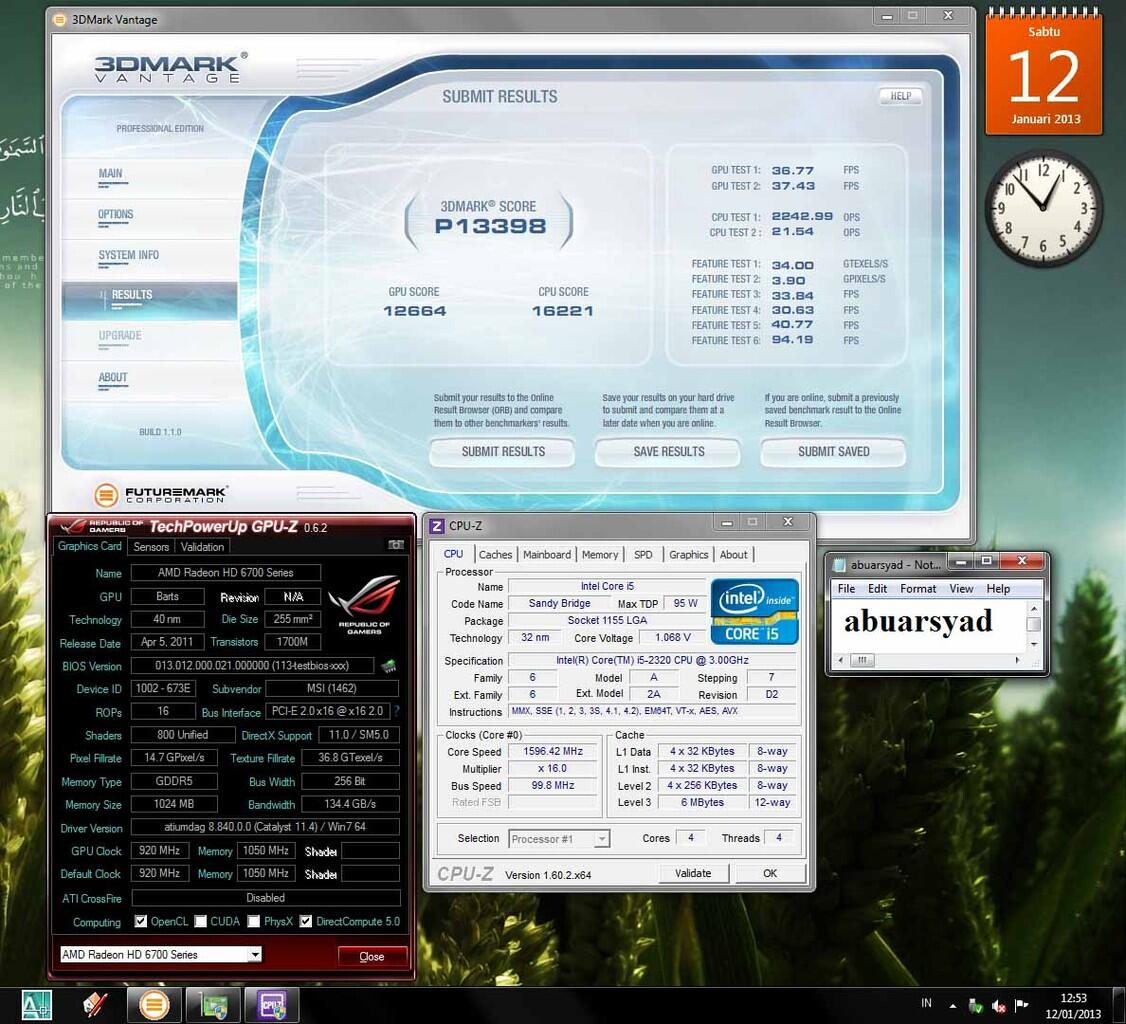1126x1024 pixels.
Task: Click the 3DMark score P13398
Action: pyautogui.click(x=490, y=226)
